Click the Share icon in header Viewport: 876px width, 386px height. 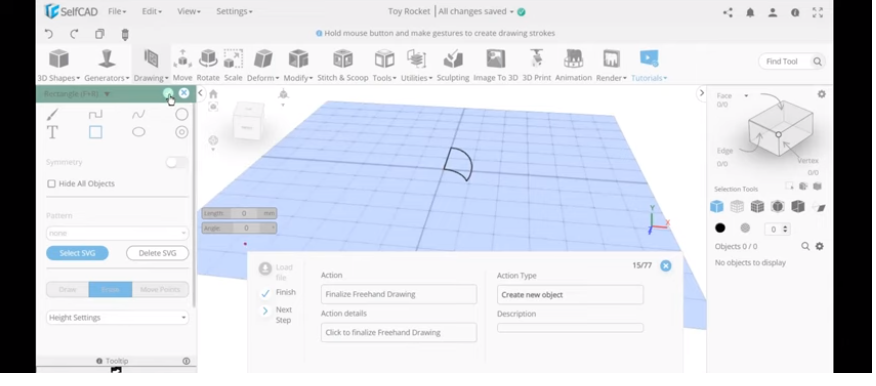coord(727,12)
